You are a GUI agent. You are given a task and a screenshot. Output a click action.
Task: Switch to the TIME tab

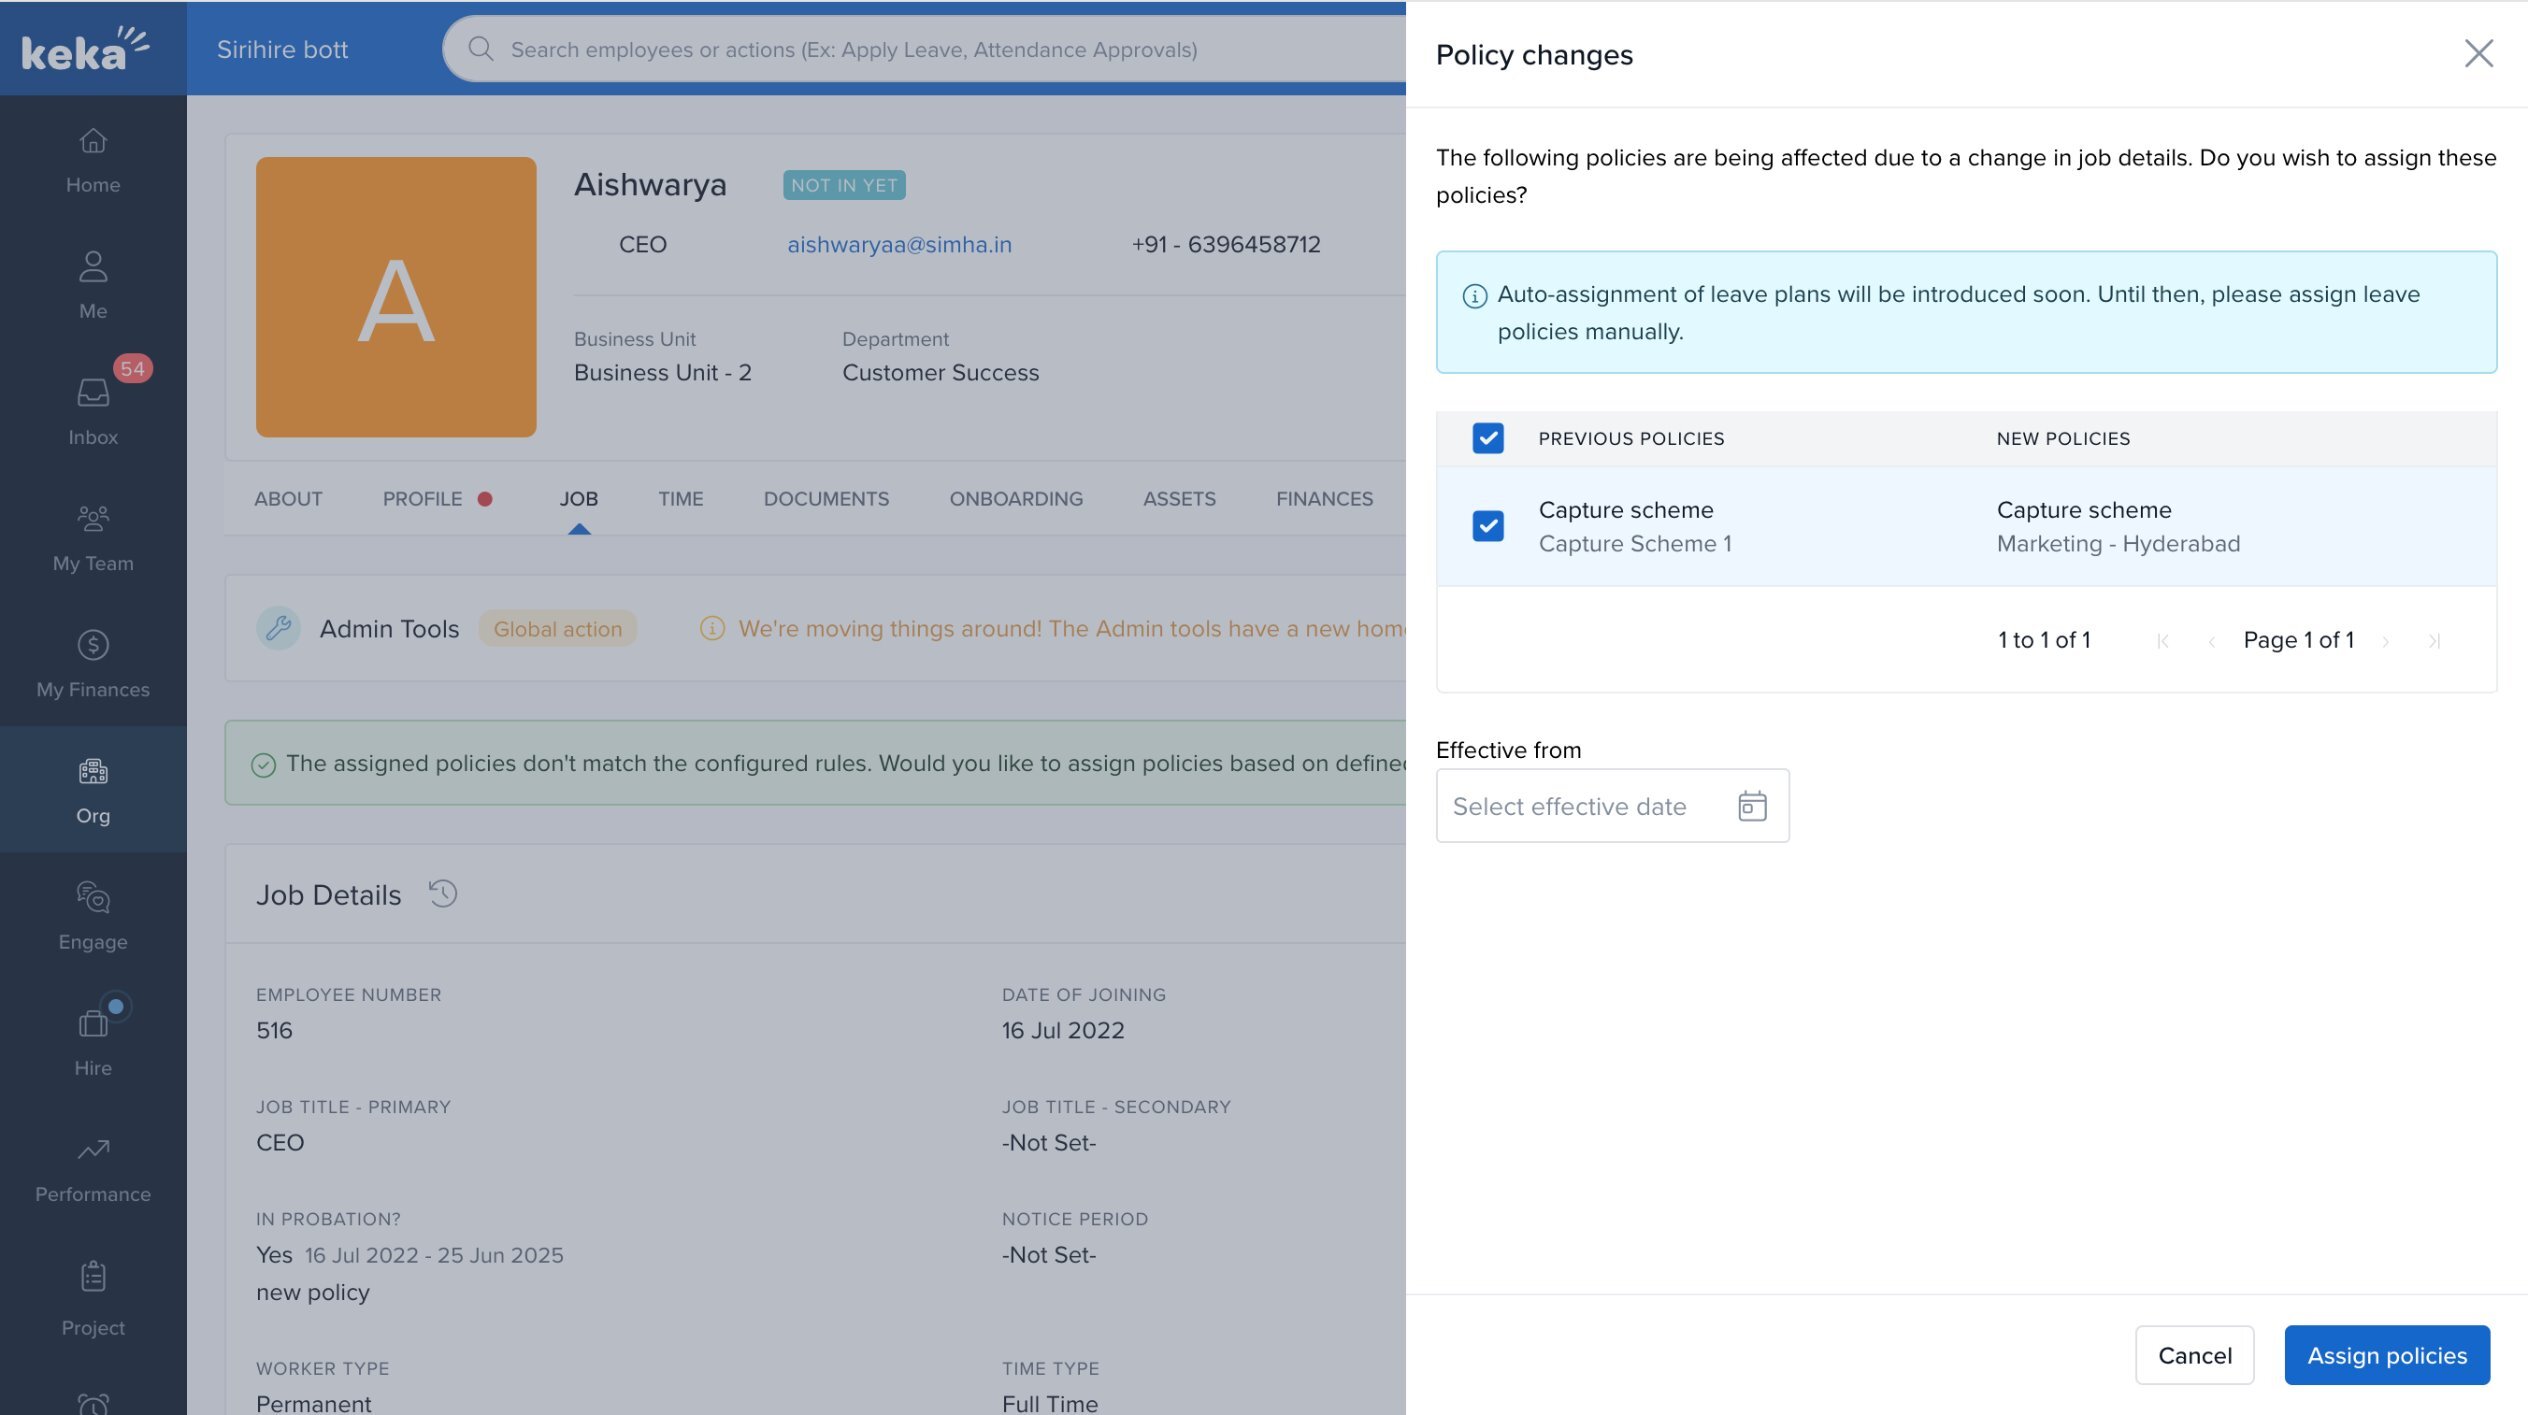point(680,499)
